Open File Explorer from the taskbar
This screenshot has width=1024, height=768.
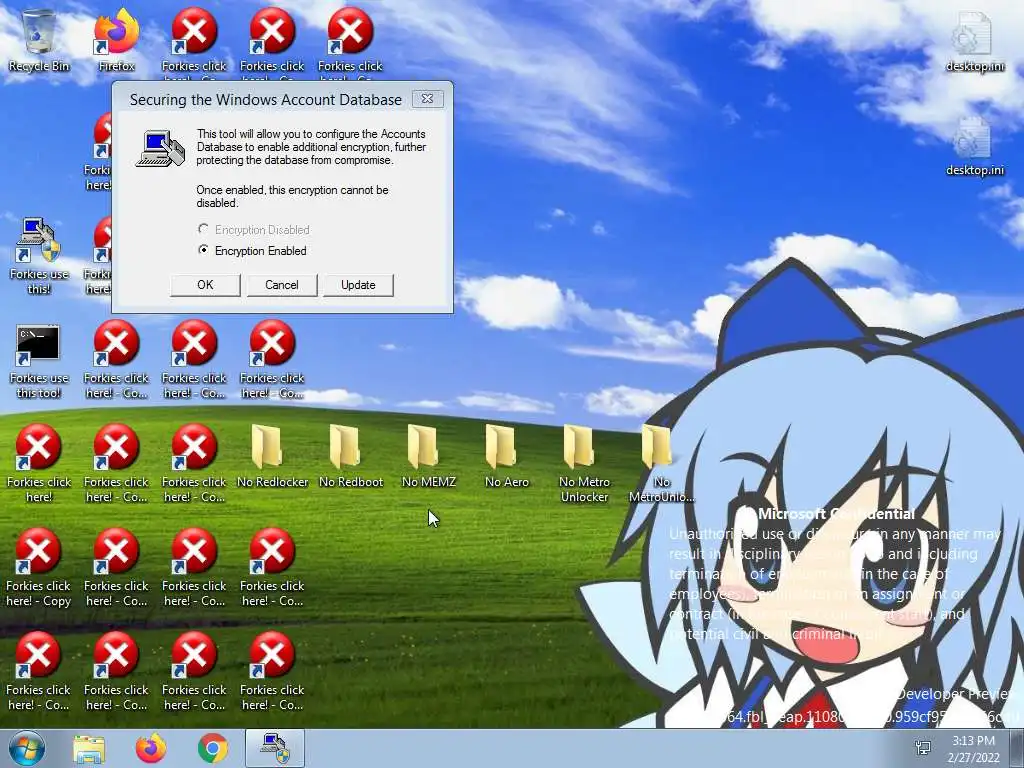[x=89, y=749]
